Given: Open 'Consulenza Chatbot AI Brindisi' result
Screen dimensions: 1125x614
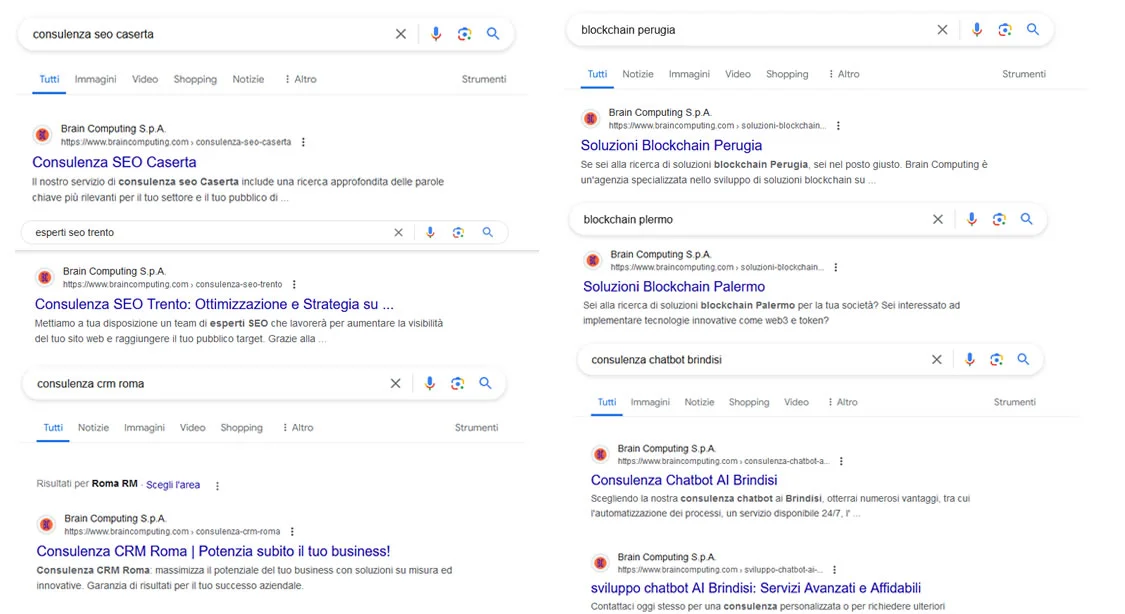Looking at the screenshot, I should click(x=684, y=480).
